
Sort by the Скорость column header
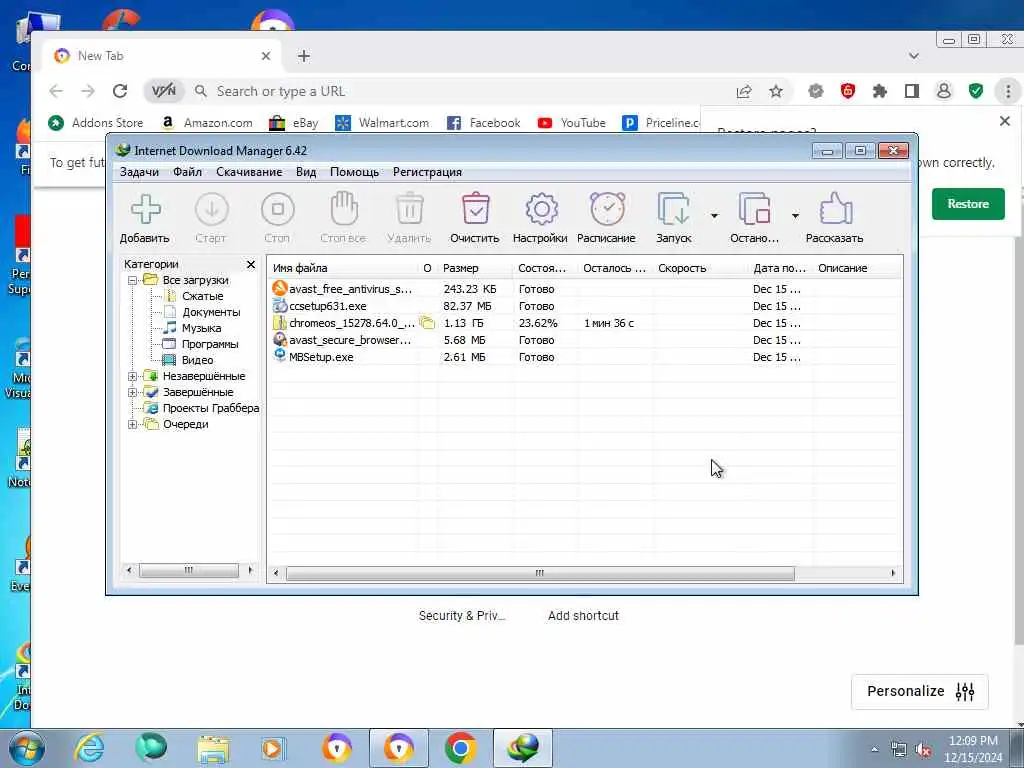pos(700,268)
